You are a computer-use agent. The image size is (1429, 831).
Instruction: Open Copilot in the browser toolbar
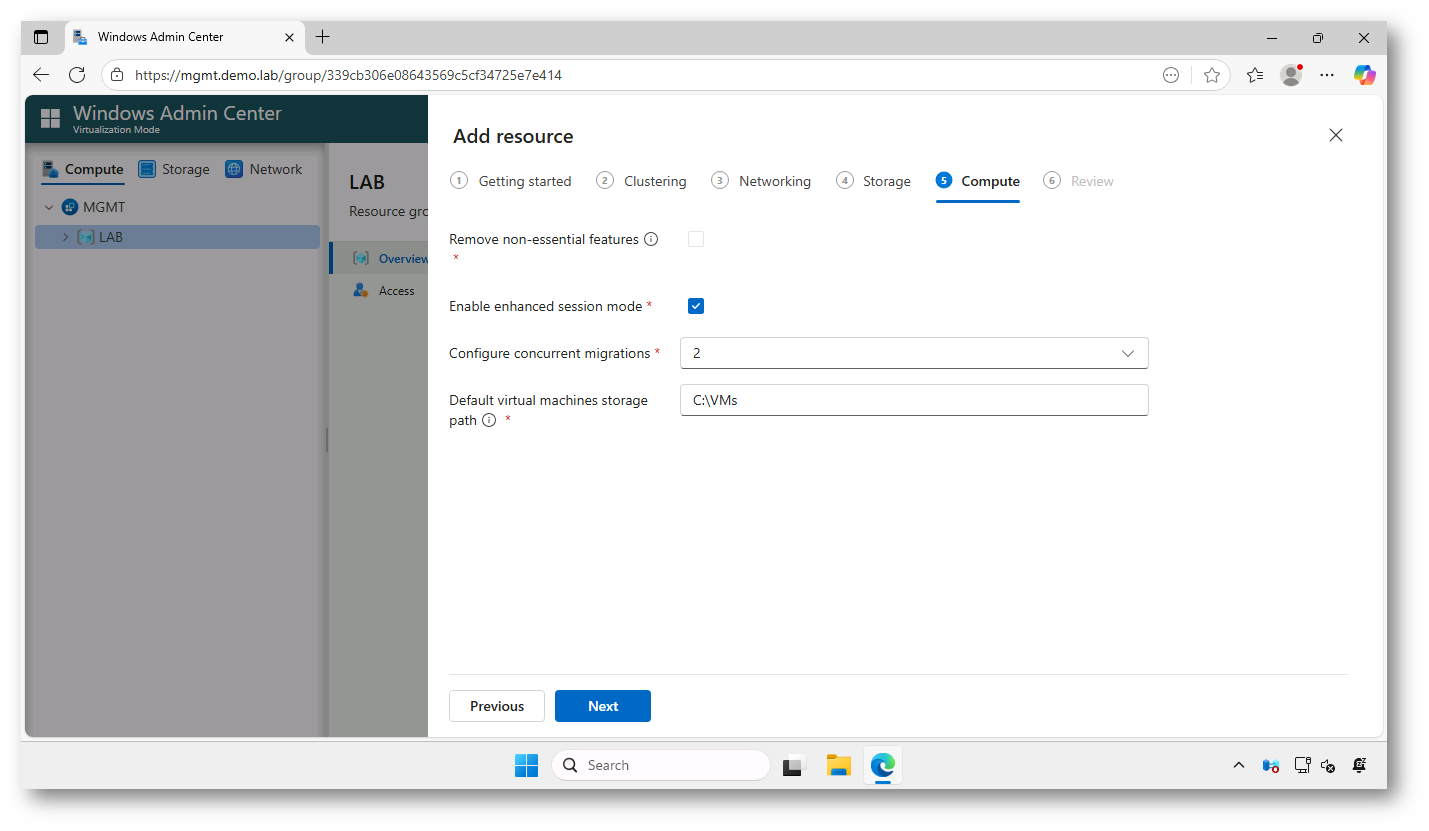point(1364,75)
